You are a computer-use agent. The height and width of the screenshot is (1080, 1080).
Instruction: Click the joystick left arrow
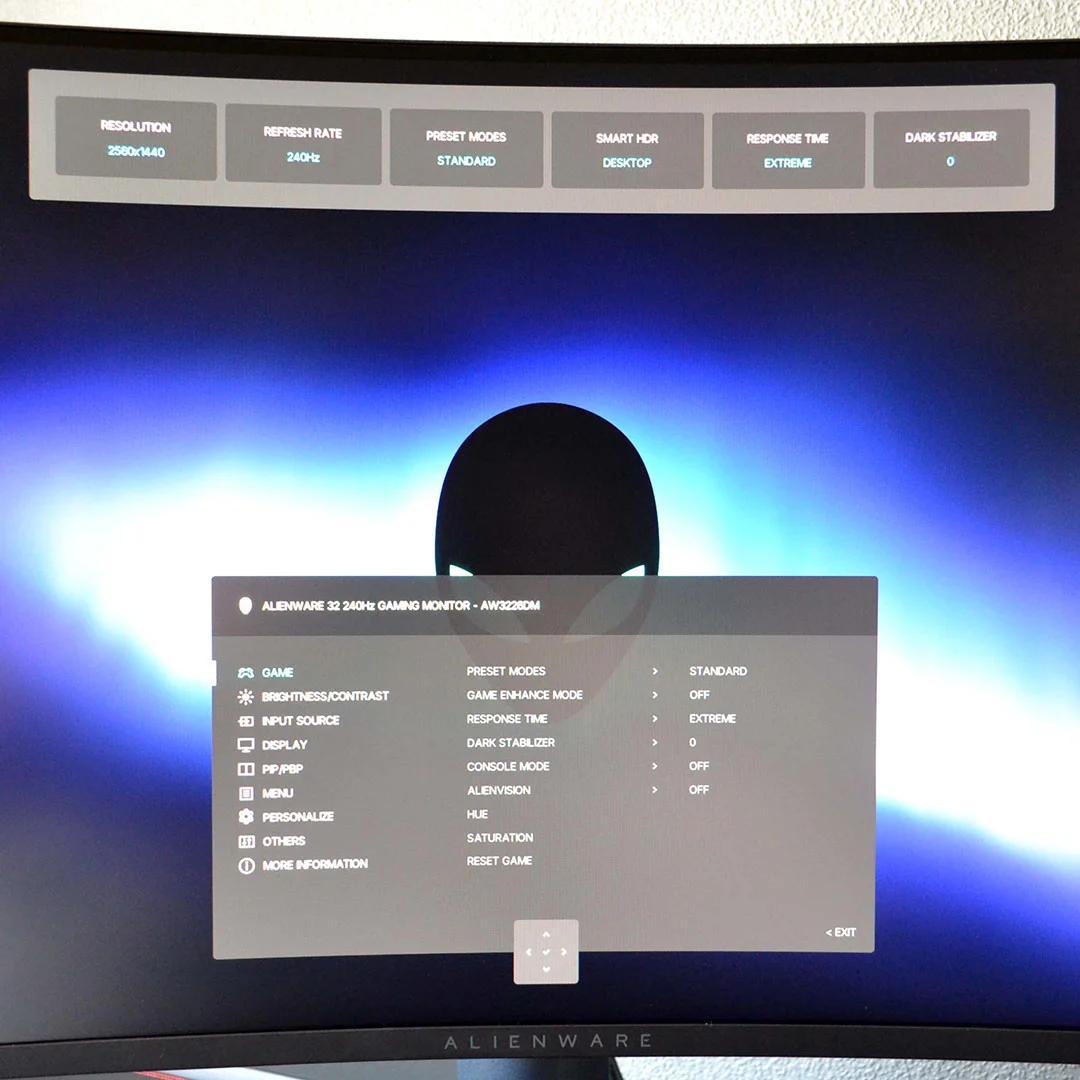[529, 952]
